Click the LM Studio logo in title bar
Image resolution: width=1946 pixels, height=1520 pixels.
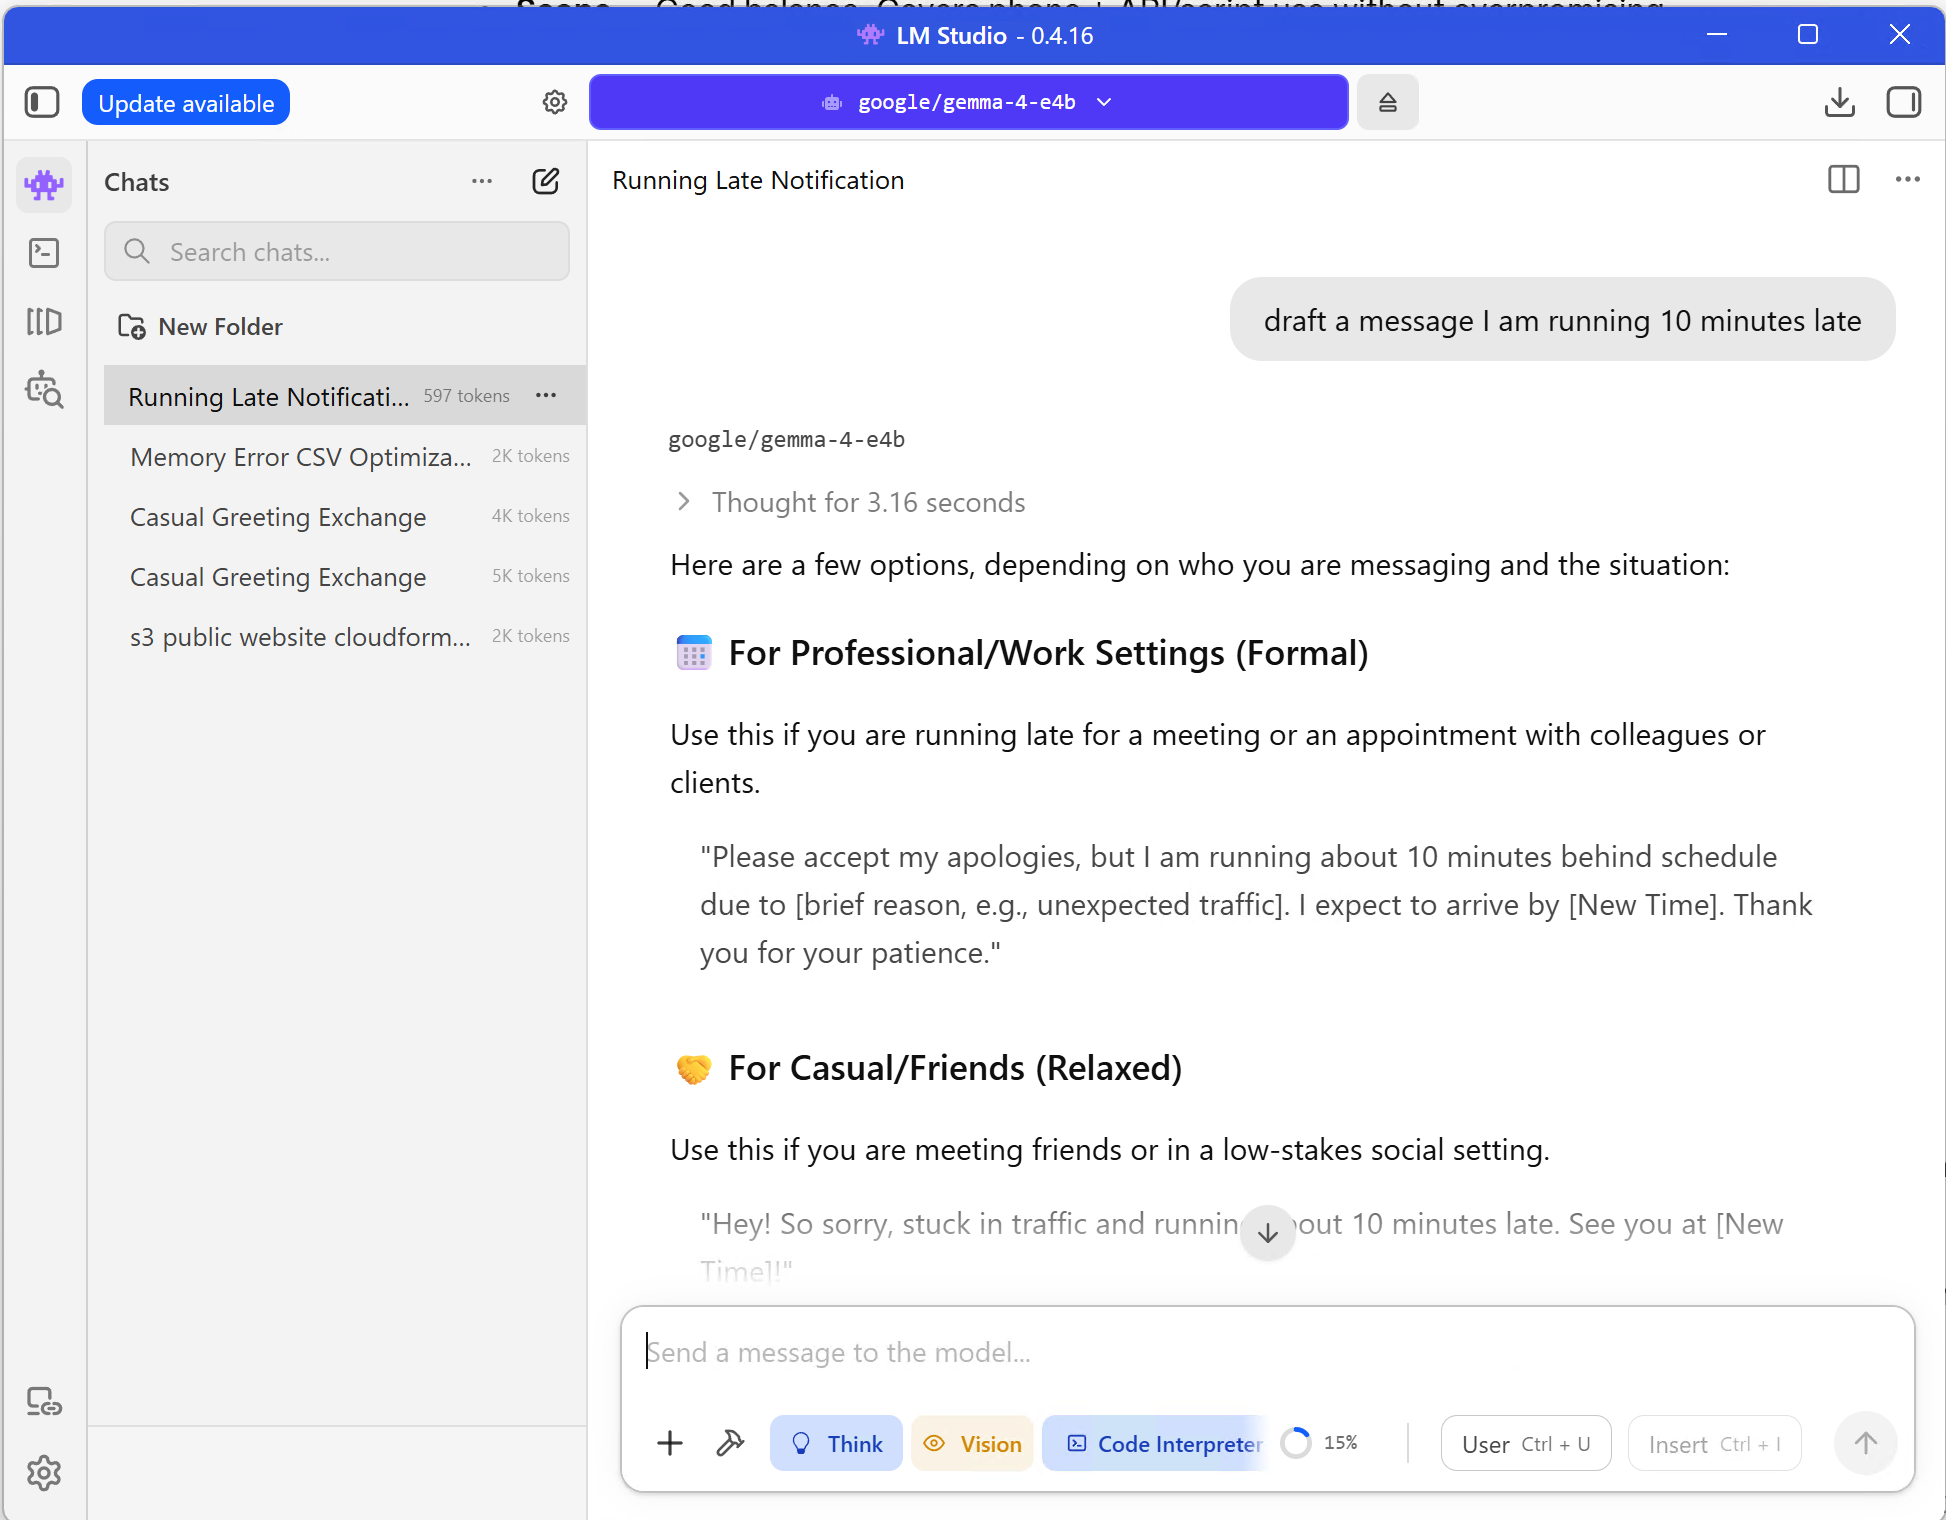pos(871,35)
